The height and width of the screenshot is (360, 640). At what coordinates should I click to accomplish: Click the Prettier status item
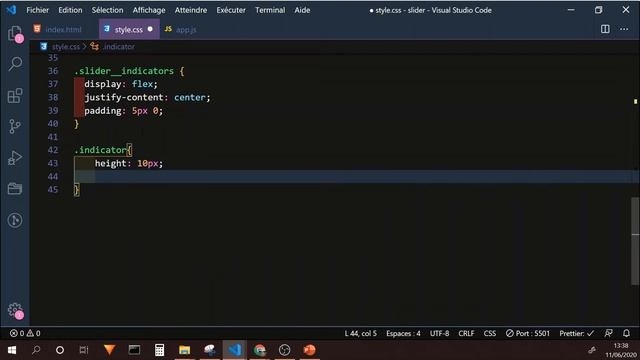[576, 333]
